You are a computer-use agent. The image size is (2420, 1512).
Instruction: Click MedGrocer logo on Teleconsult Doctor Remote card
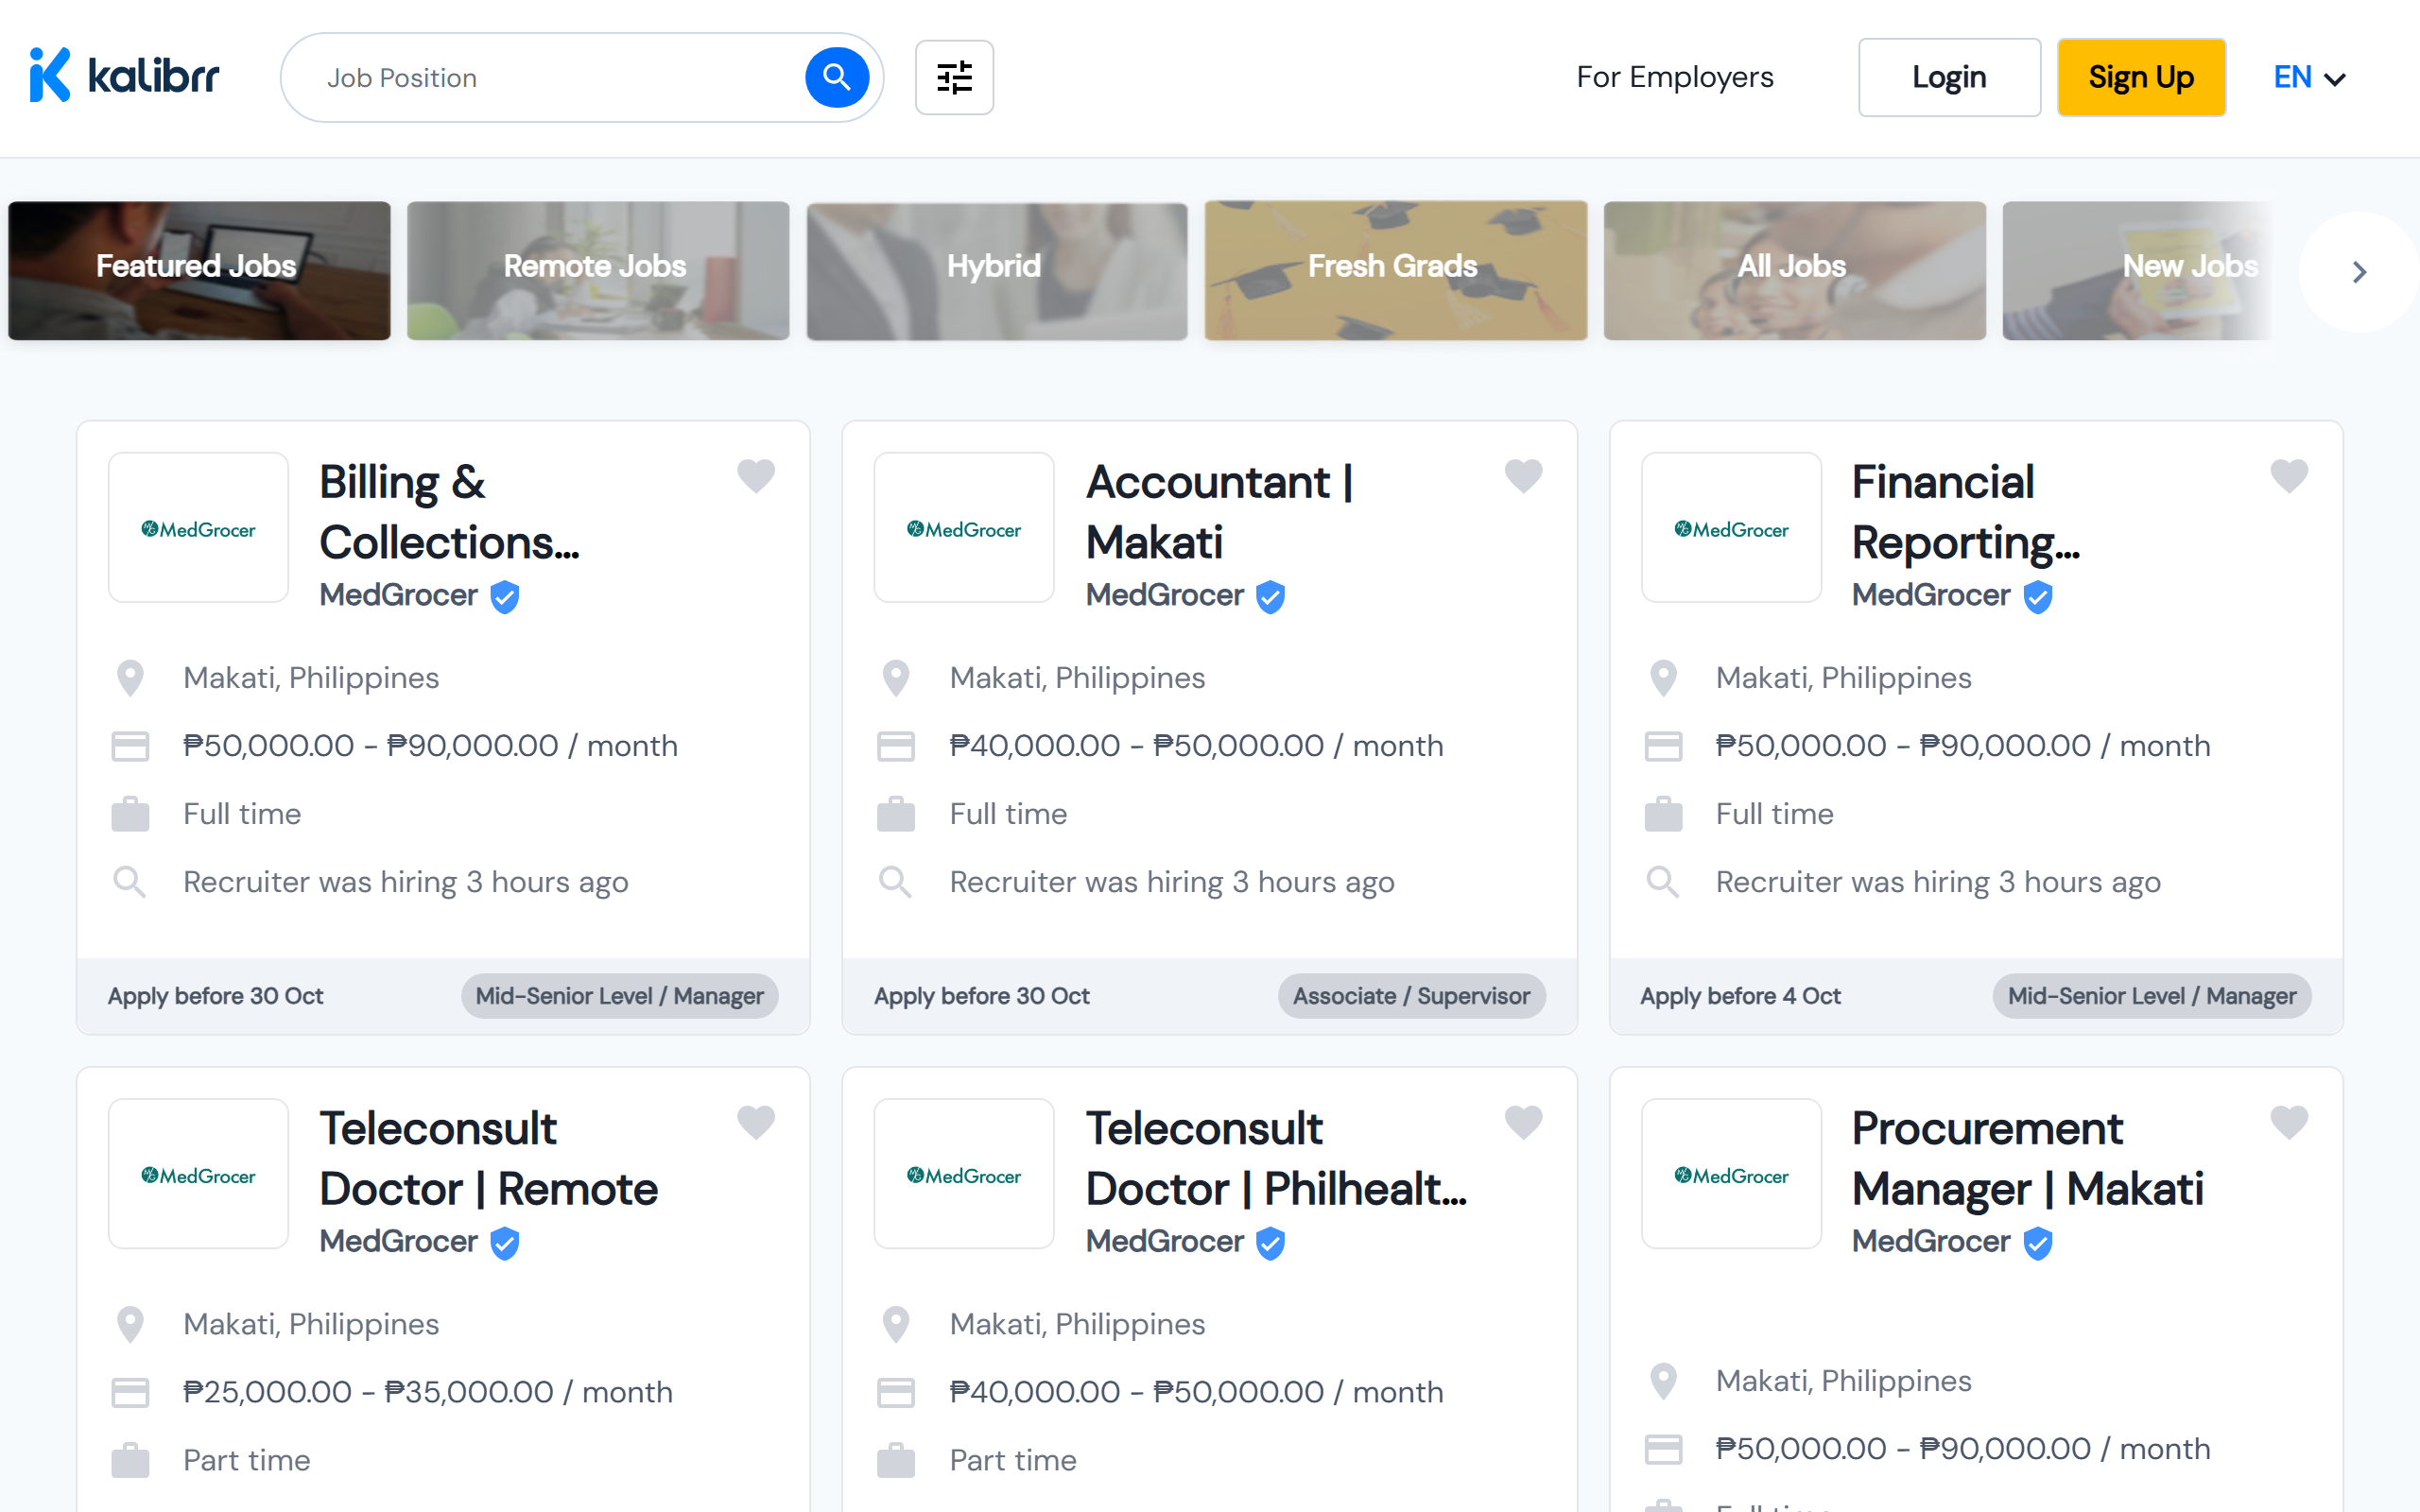point(198,1174)
